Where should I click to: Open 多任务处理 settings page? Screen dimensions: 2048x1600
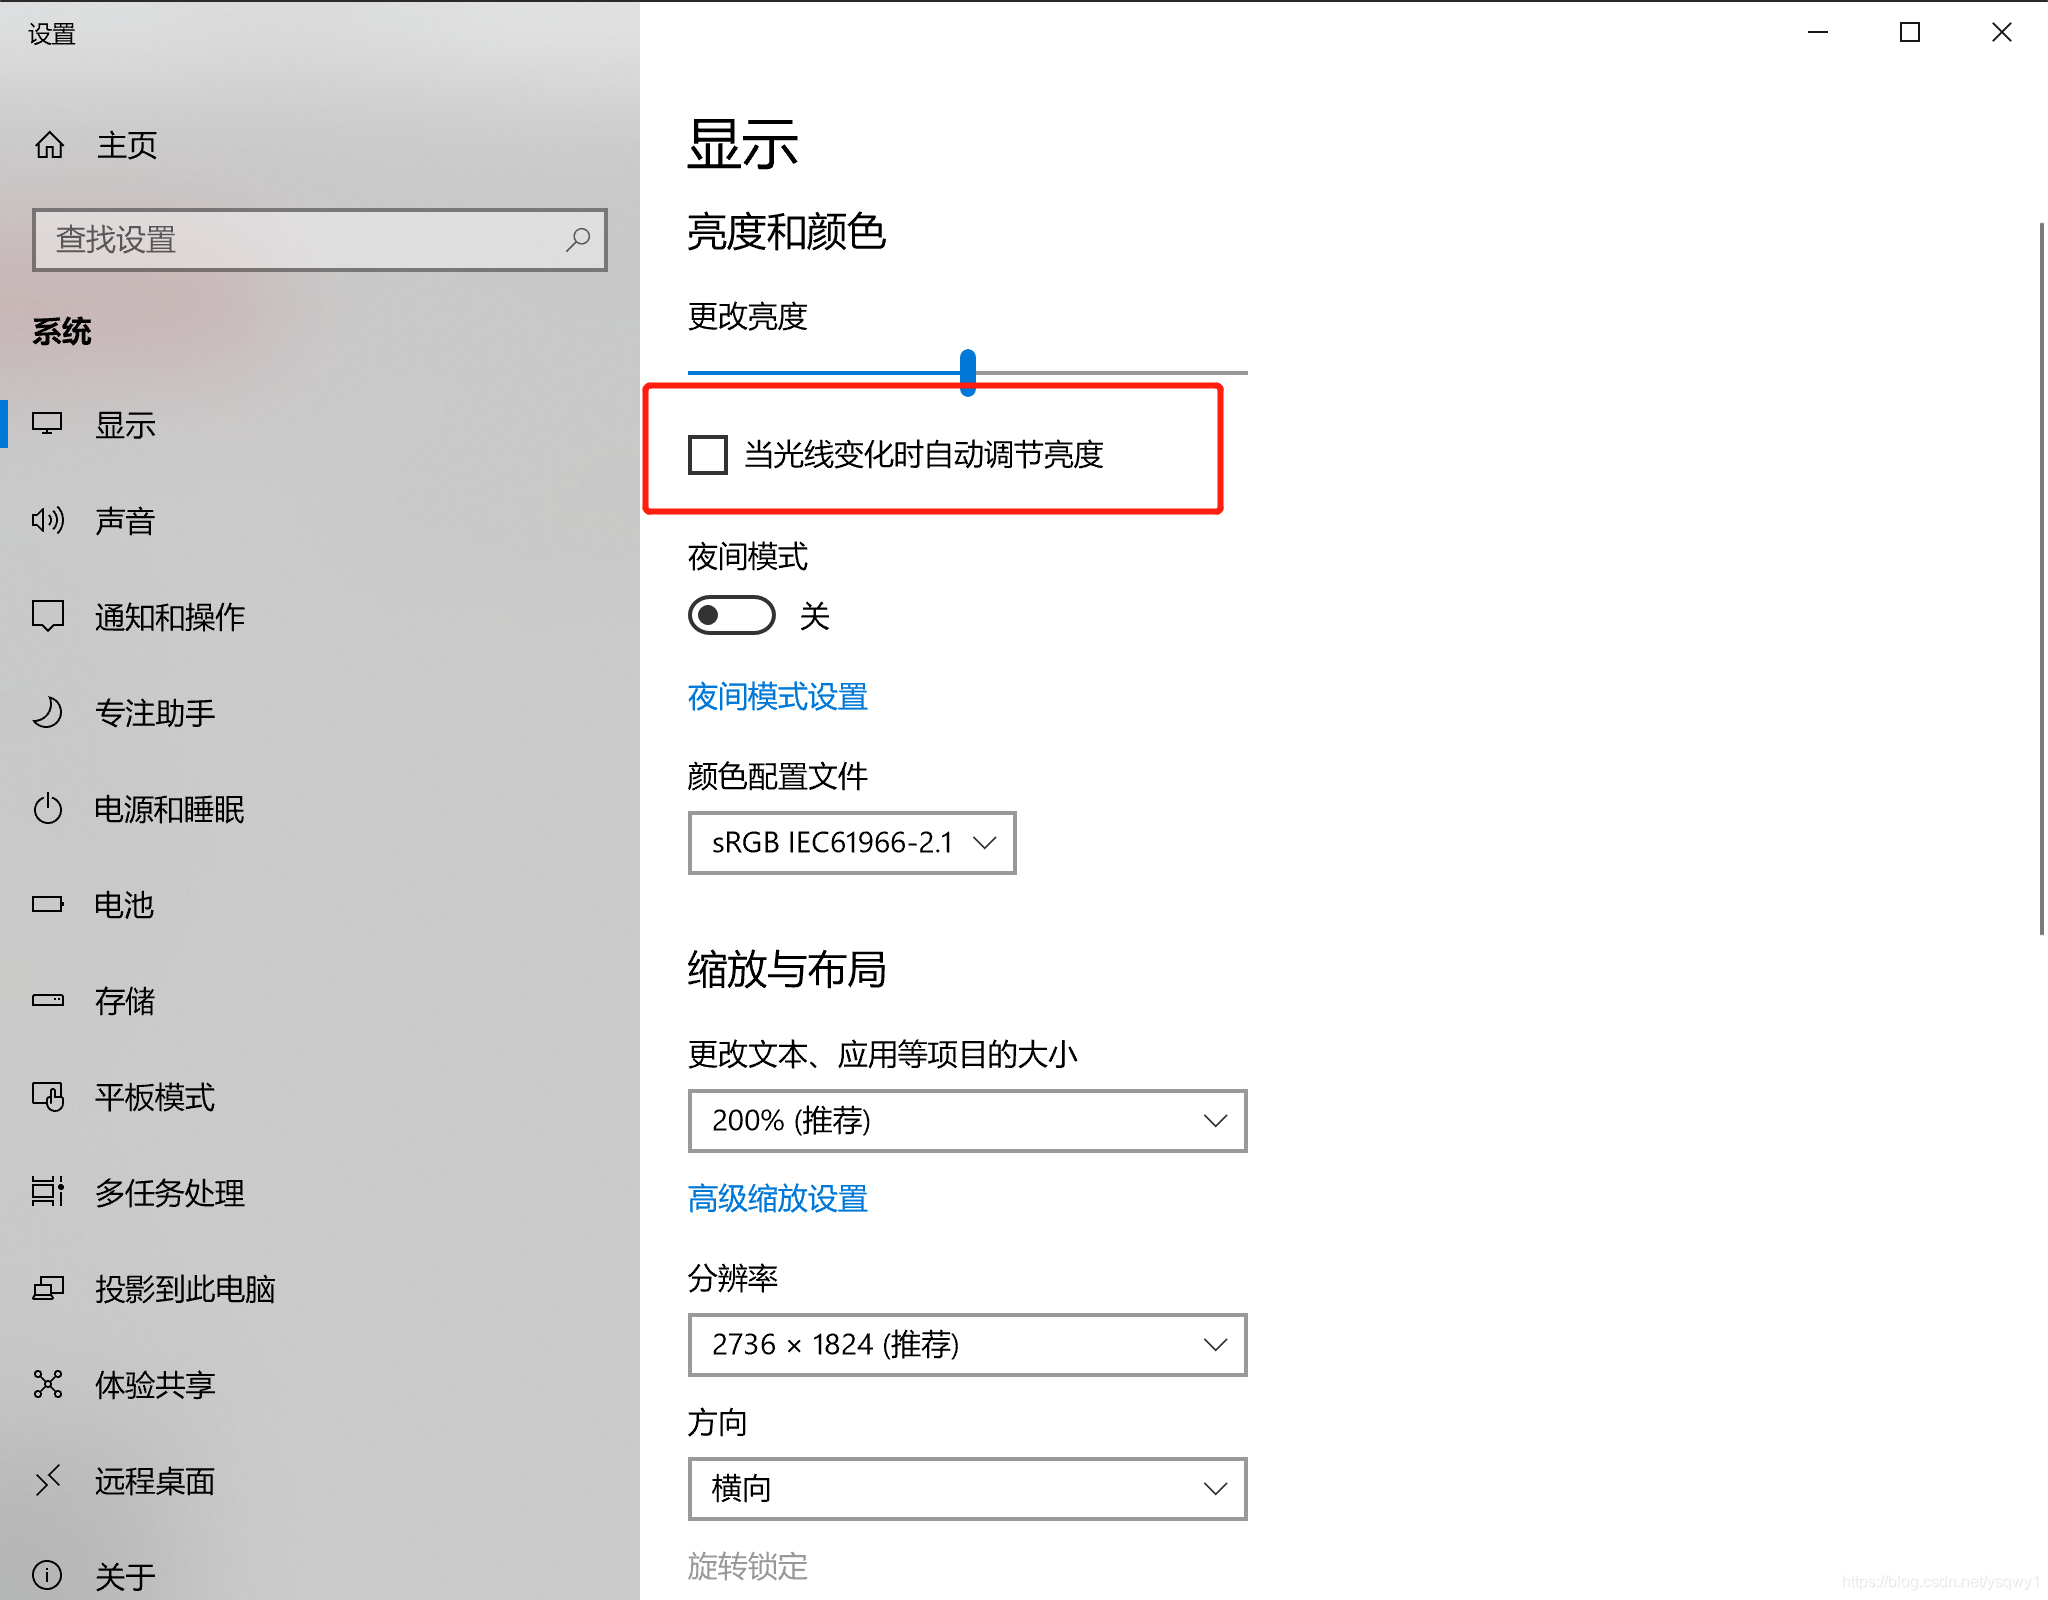tap(169, 1193)
